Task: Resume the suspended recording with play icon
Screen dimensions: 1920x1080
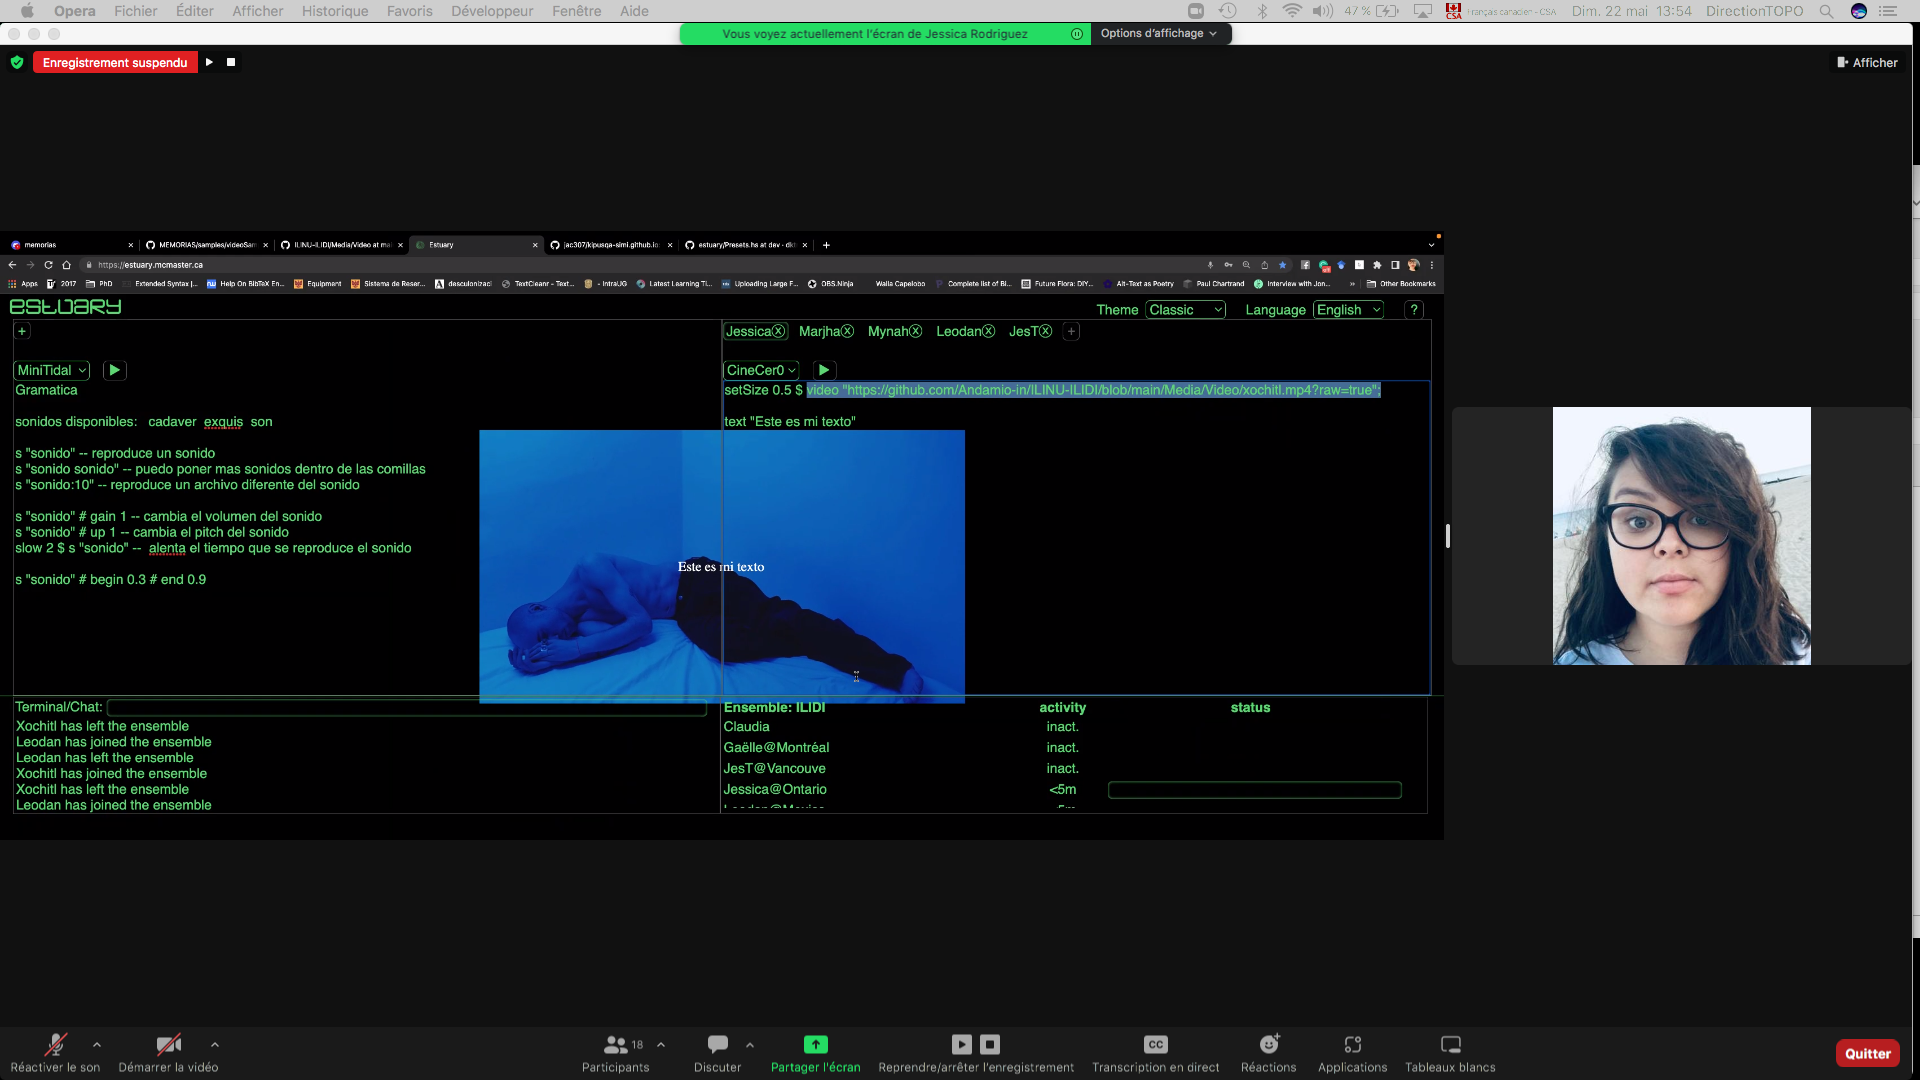Action: [x=209, y=62]
